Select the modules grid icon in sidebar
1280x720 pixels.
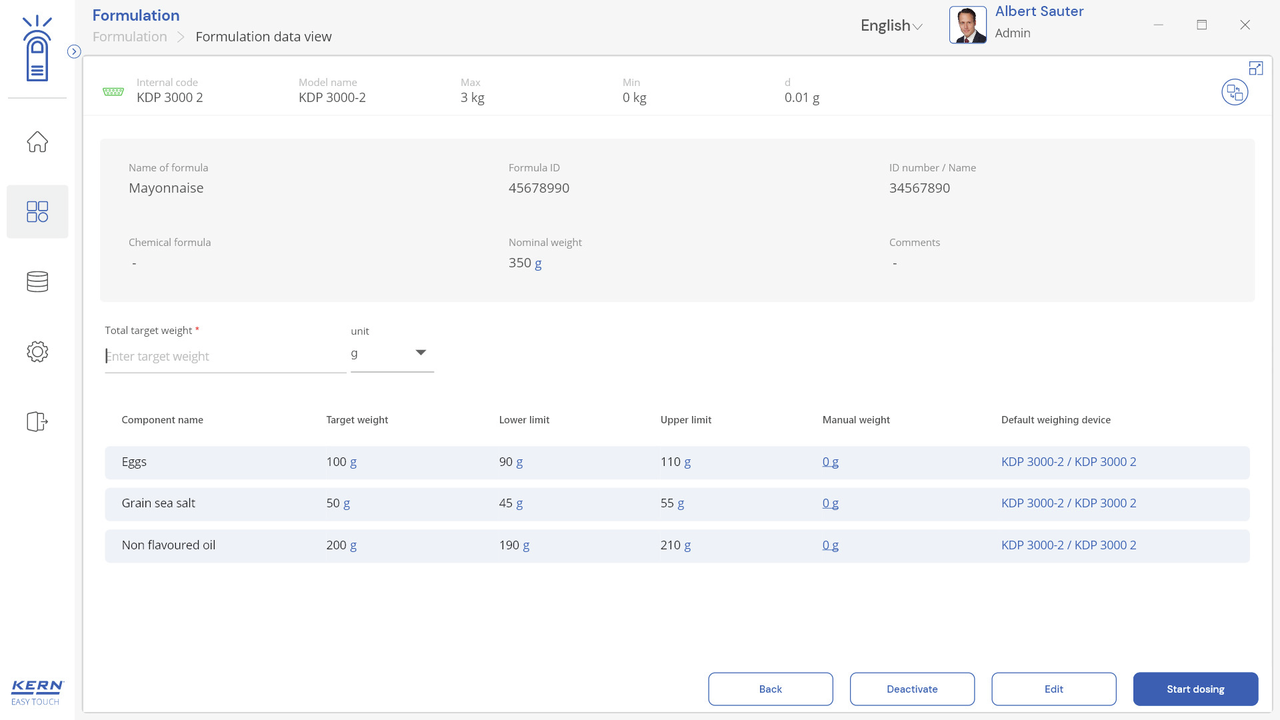click(x=37, y=212)
